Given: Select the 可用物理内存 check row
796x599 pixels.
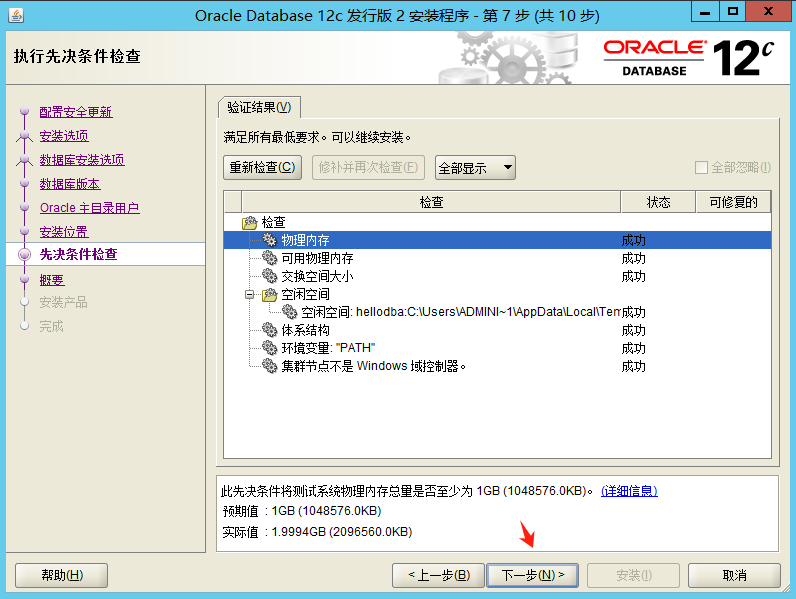Looking at the screenshot, I should [x=498, y=258].
